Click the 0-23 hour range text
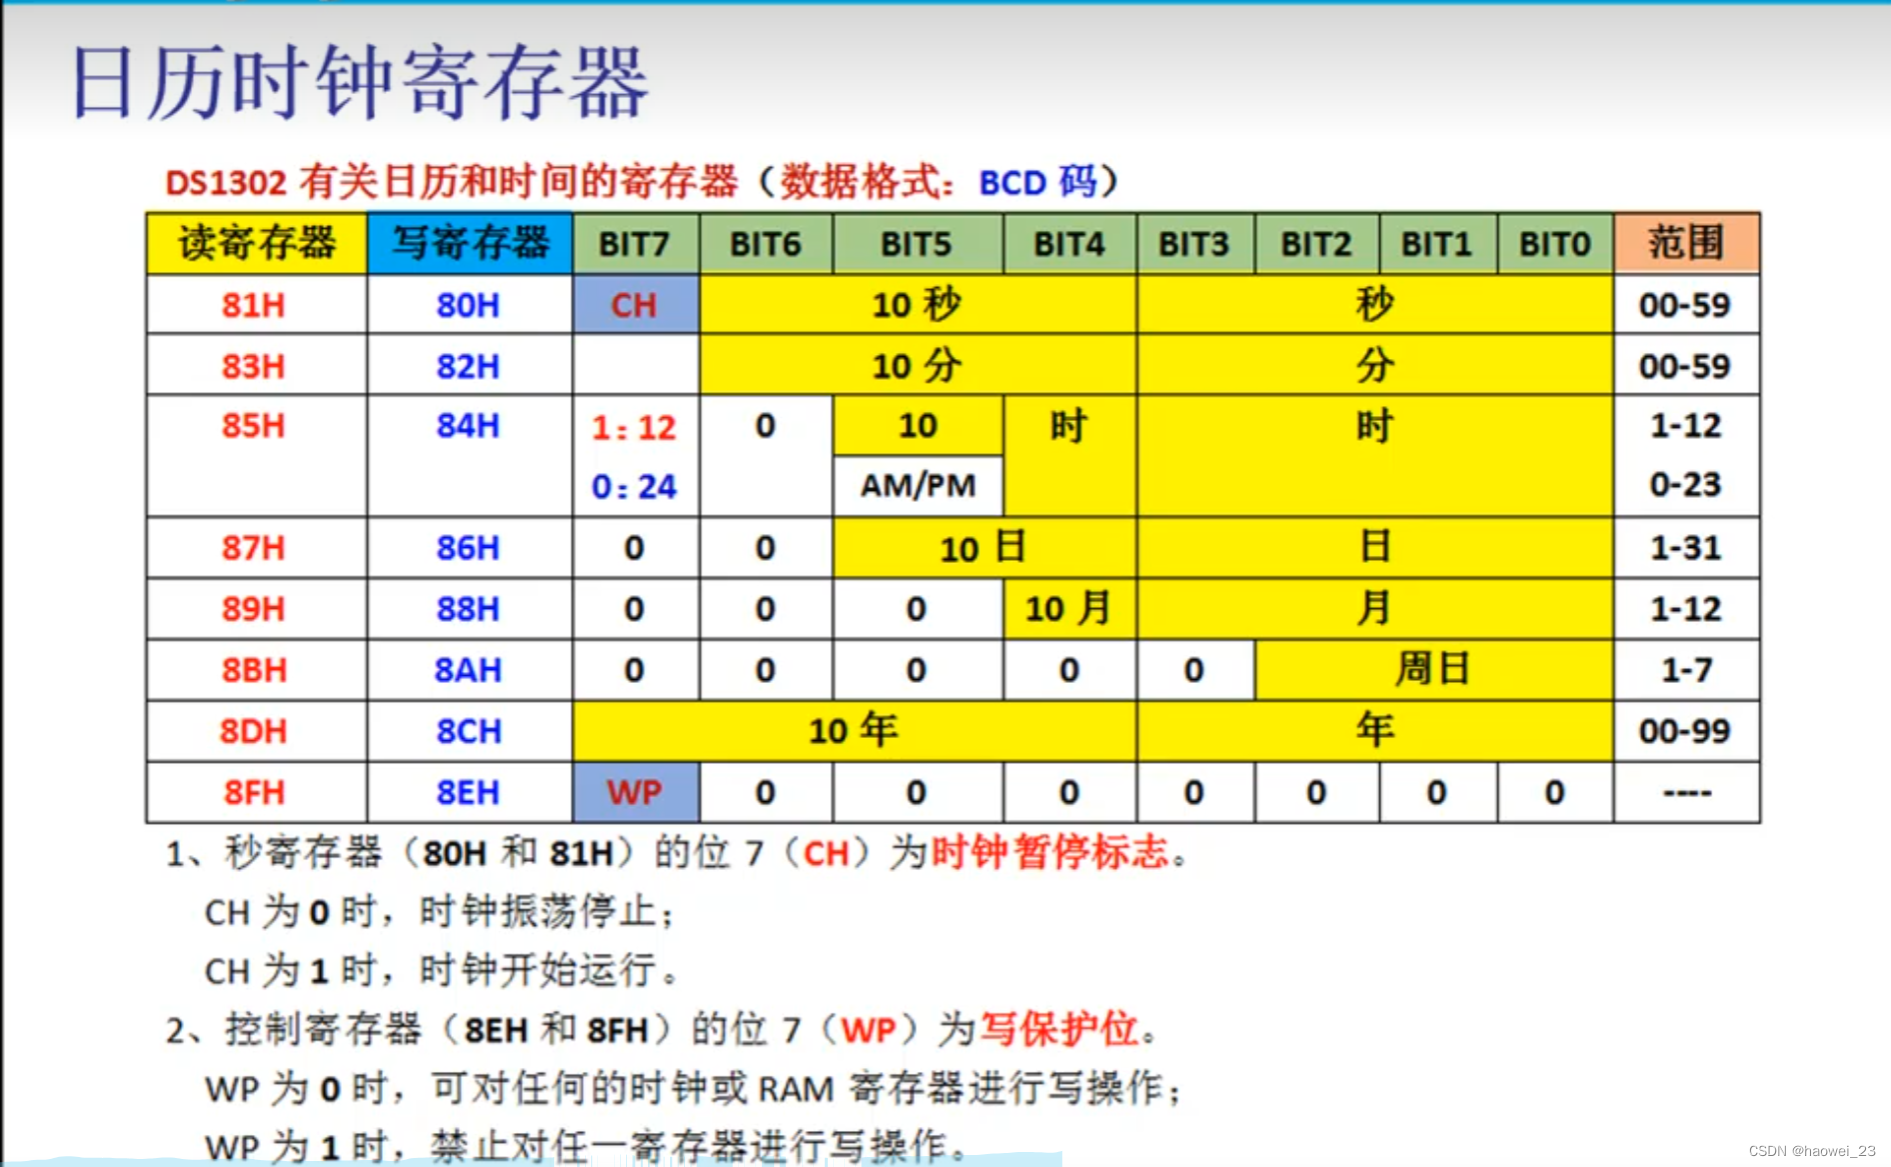The height and width of the screenshot is (1167, 1891). [1686, 485]
